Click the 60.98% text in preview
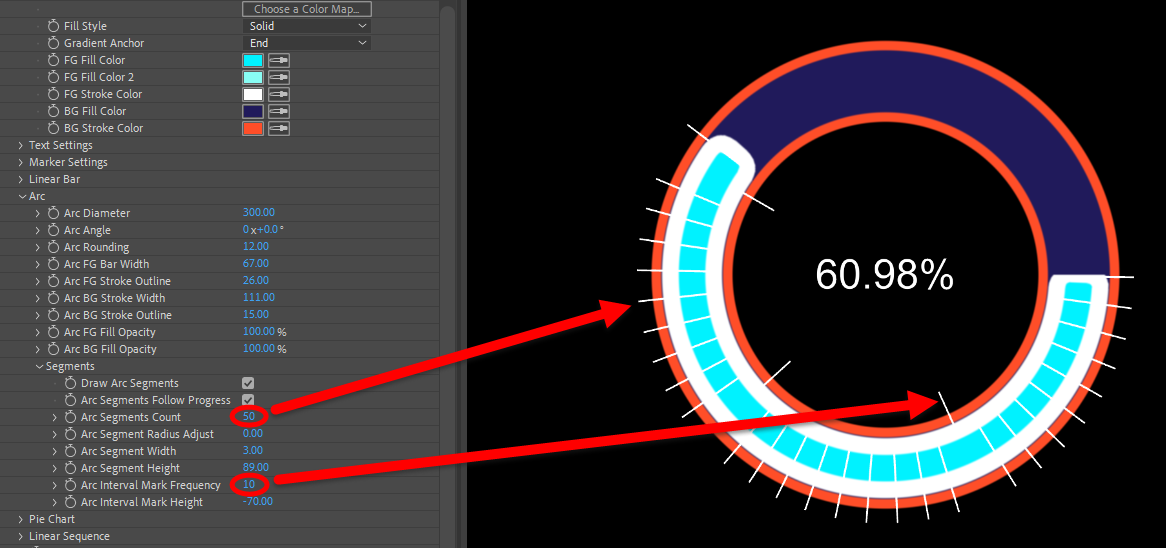1166x548 pixels. tap(884, 275)
